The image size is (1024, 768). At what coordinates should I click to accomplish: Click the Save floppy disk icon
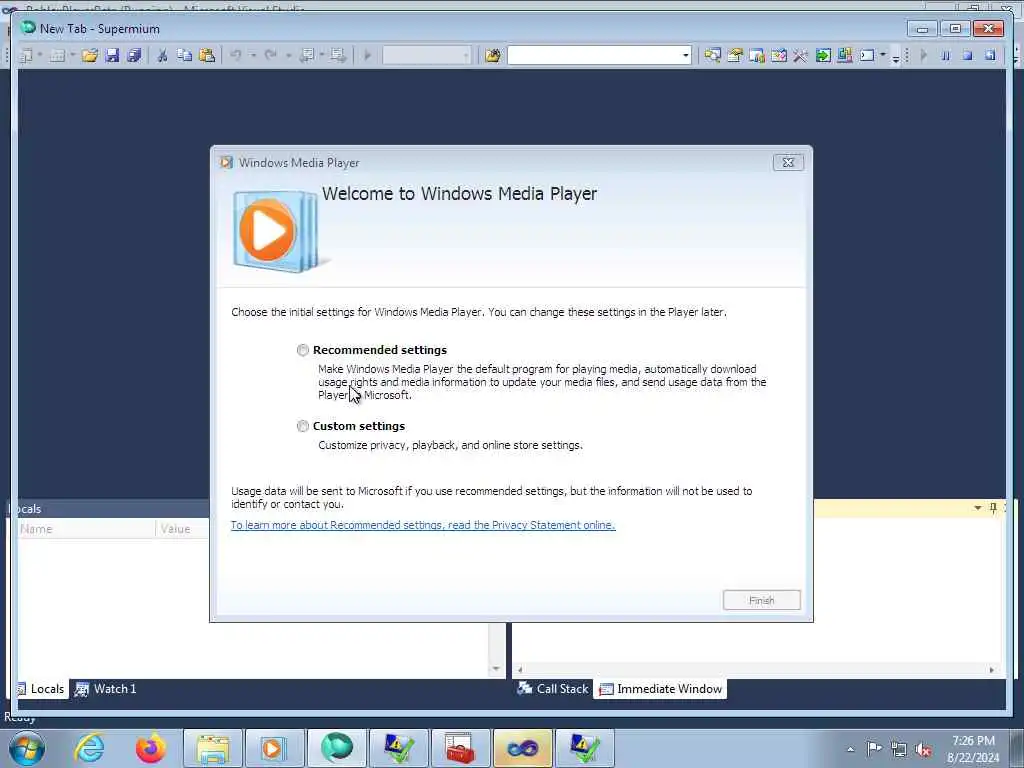coord(112,56)
